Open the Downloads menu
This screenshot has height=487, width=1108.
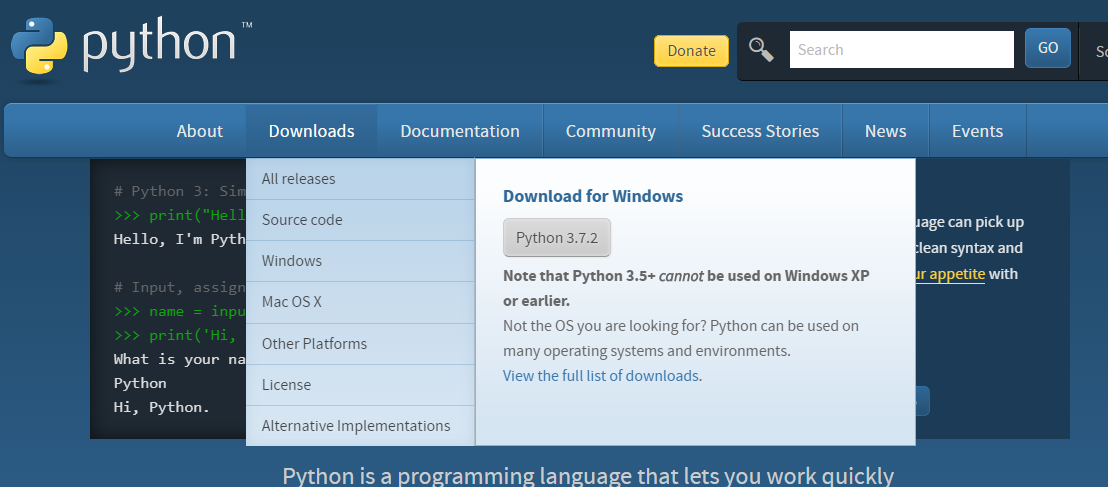(311, 131)
